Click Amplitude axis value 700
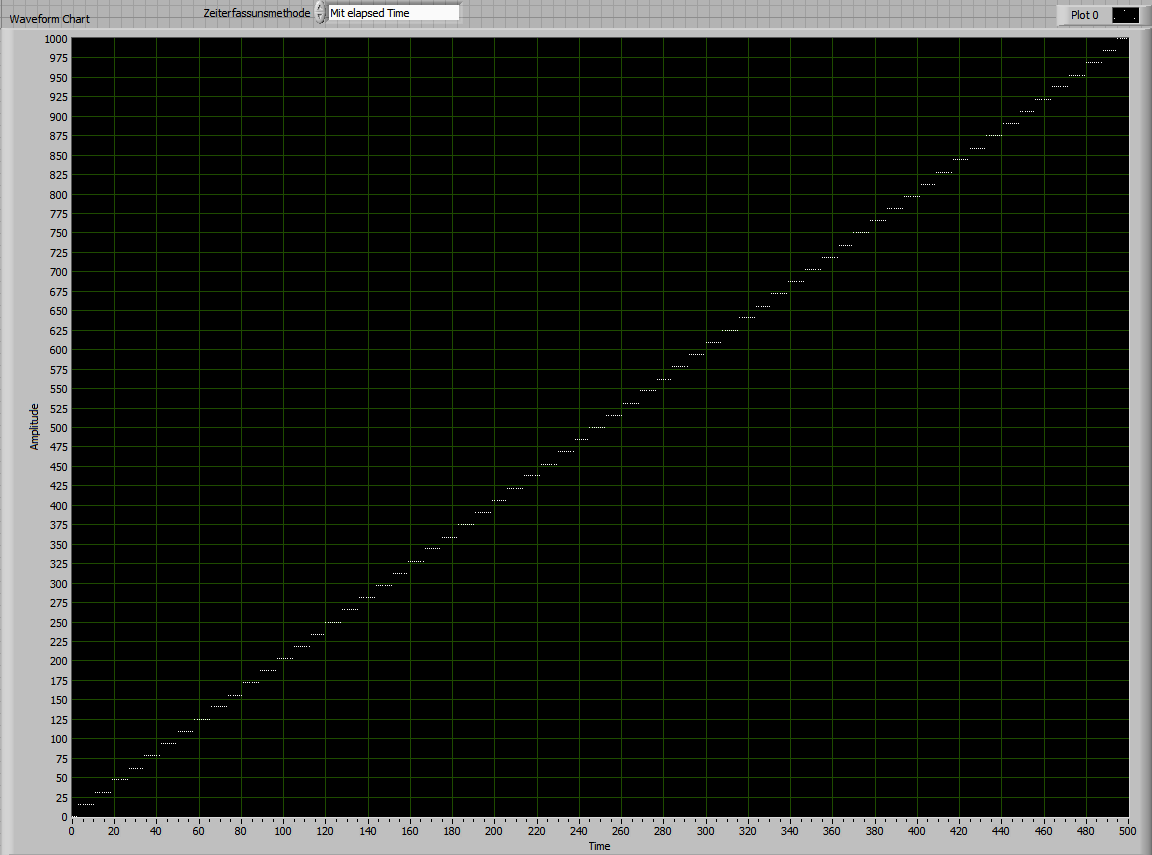 pyautogui.click(x=59, y=272)
